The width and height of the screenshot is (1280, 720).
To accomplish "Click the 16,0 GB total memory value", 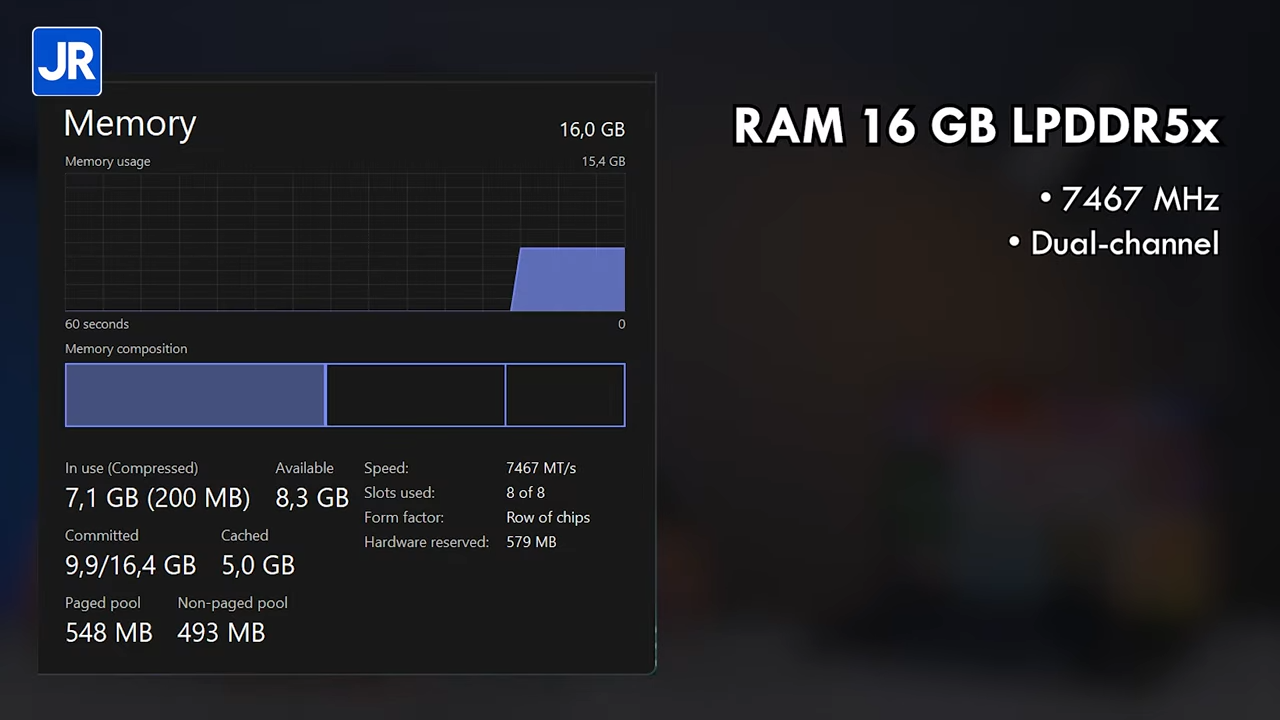I will [x=592, y=129].
